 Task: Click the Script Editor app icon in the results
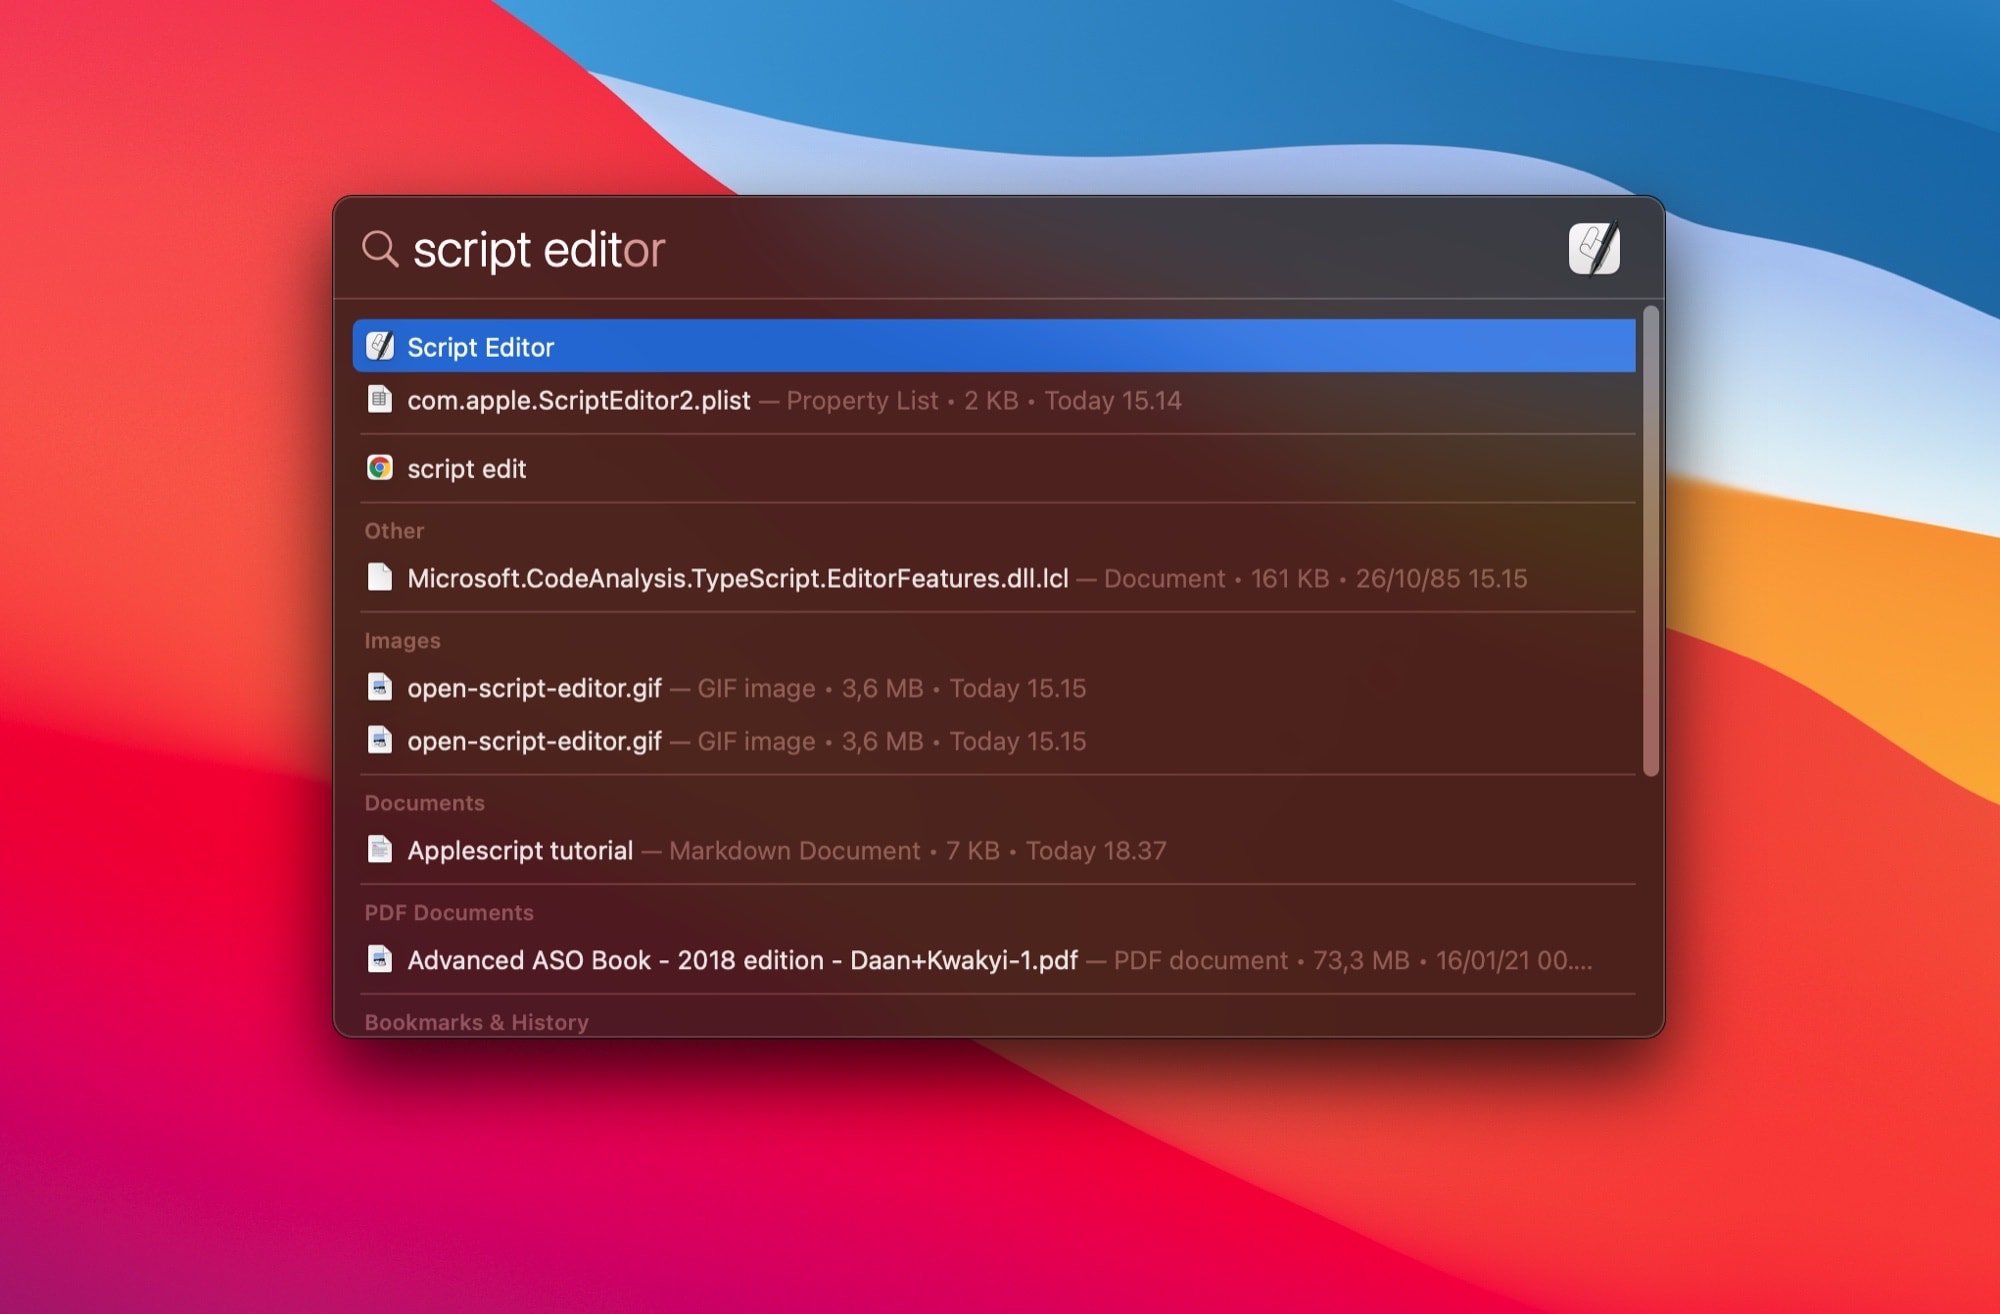tap(381, 346)
